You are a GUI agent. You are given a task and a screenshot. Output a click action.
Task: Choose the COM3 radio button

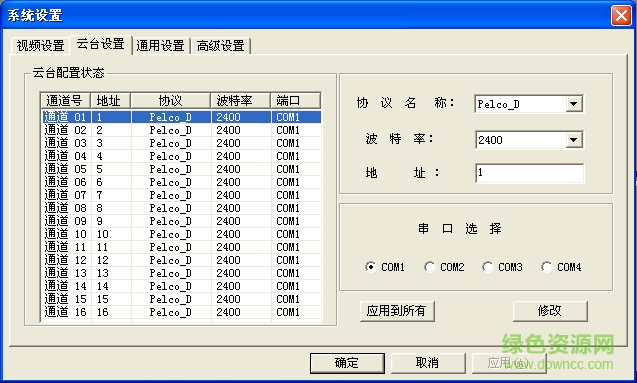(502, 267)
